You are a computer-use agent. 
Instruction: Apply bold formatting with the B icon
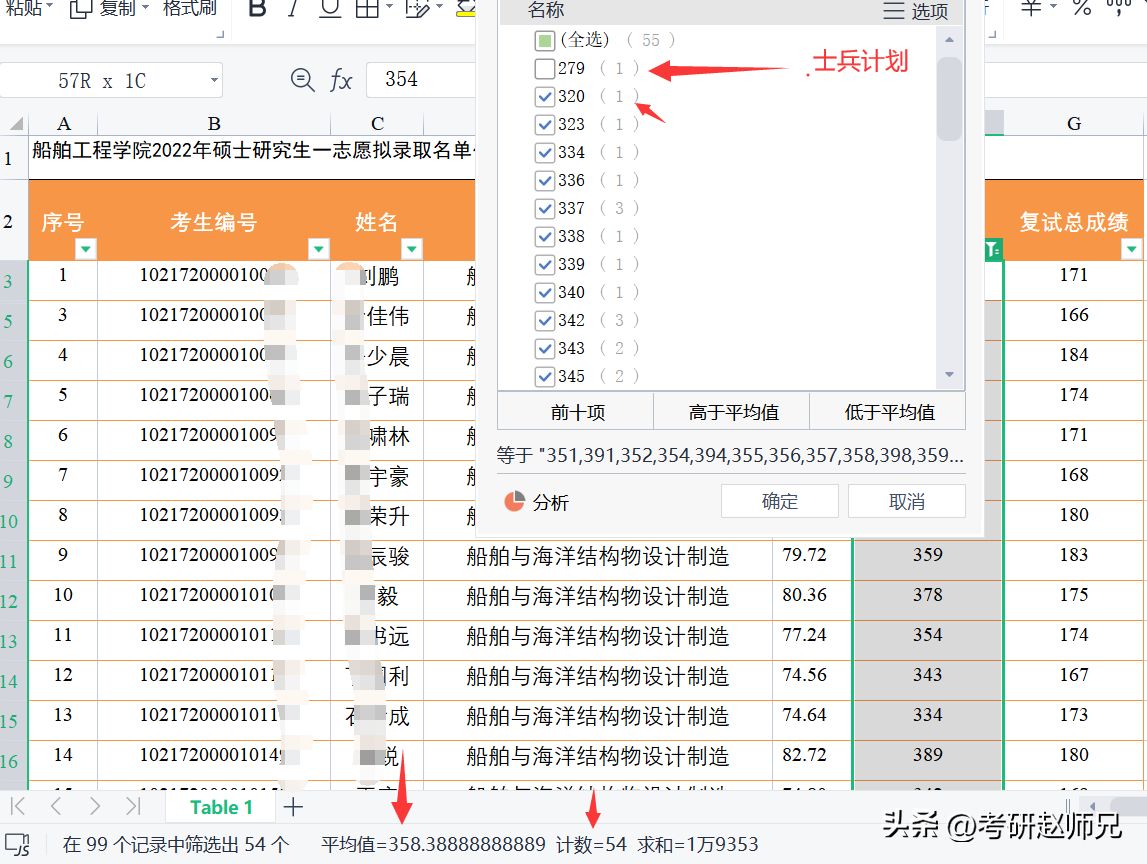(257, 8)
